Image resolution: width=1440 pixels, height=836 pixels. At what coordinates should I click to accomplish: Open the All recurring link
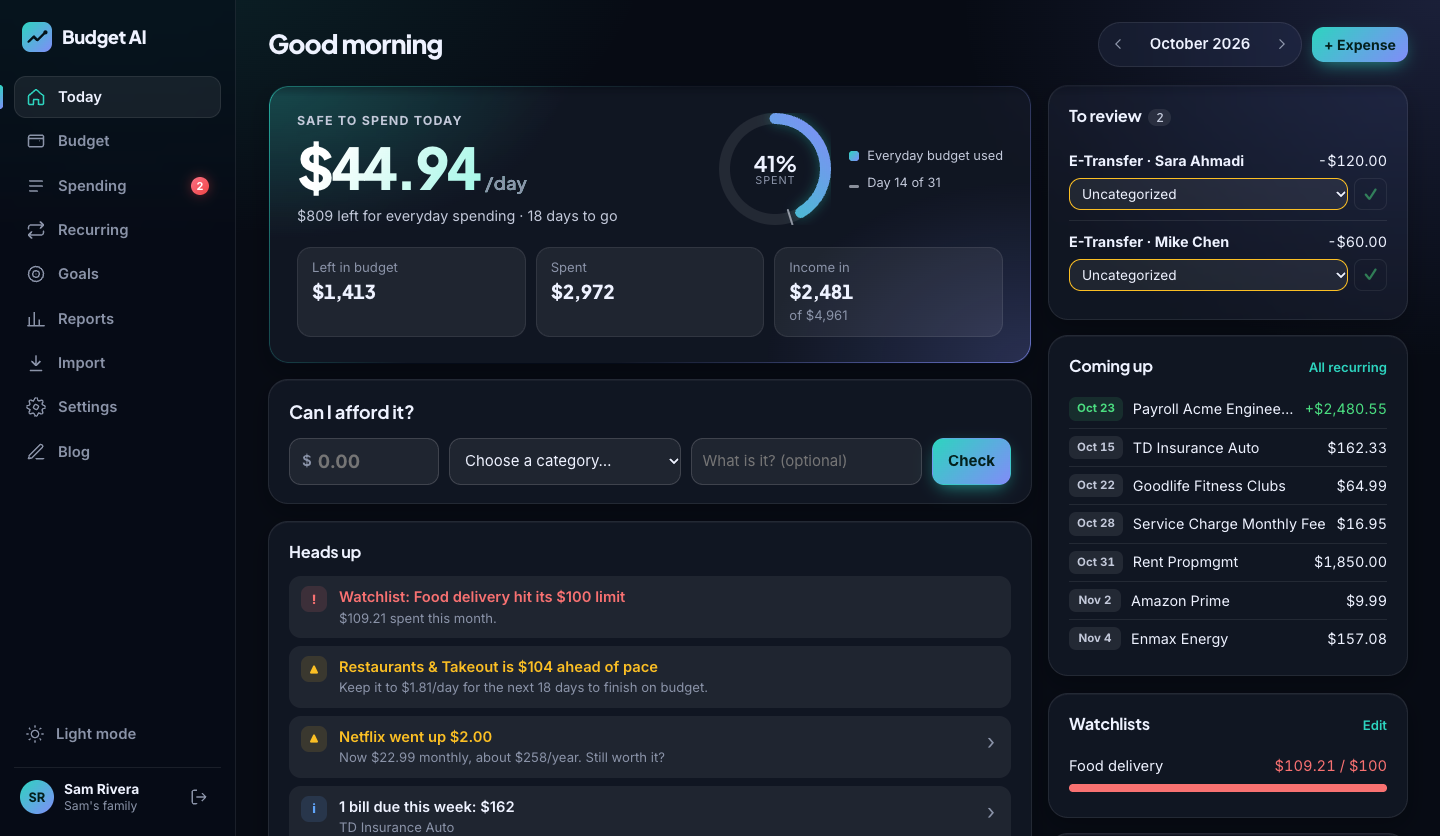tap(1348, 368)
